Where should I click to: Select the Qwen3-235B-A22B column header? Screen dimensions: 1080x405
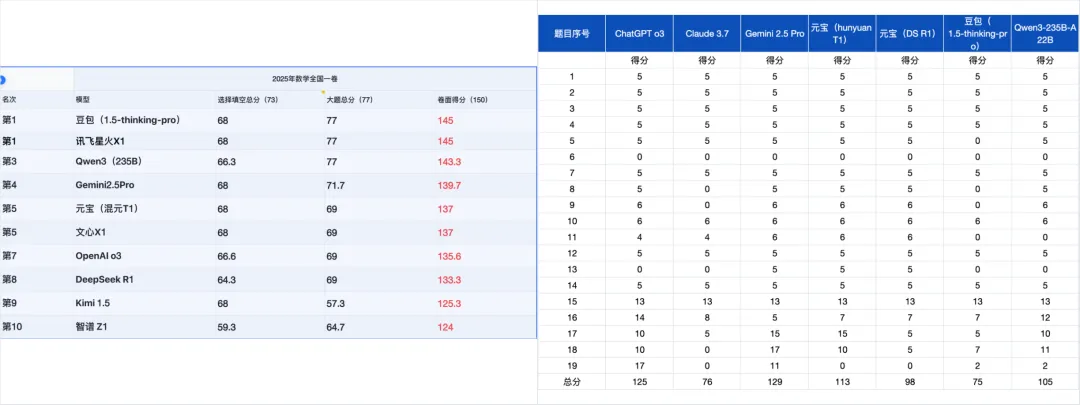pos(1045,33)
